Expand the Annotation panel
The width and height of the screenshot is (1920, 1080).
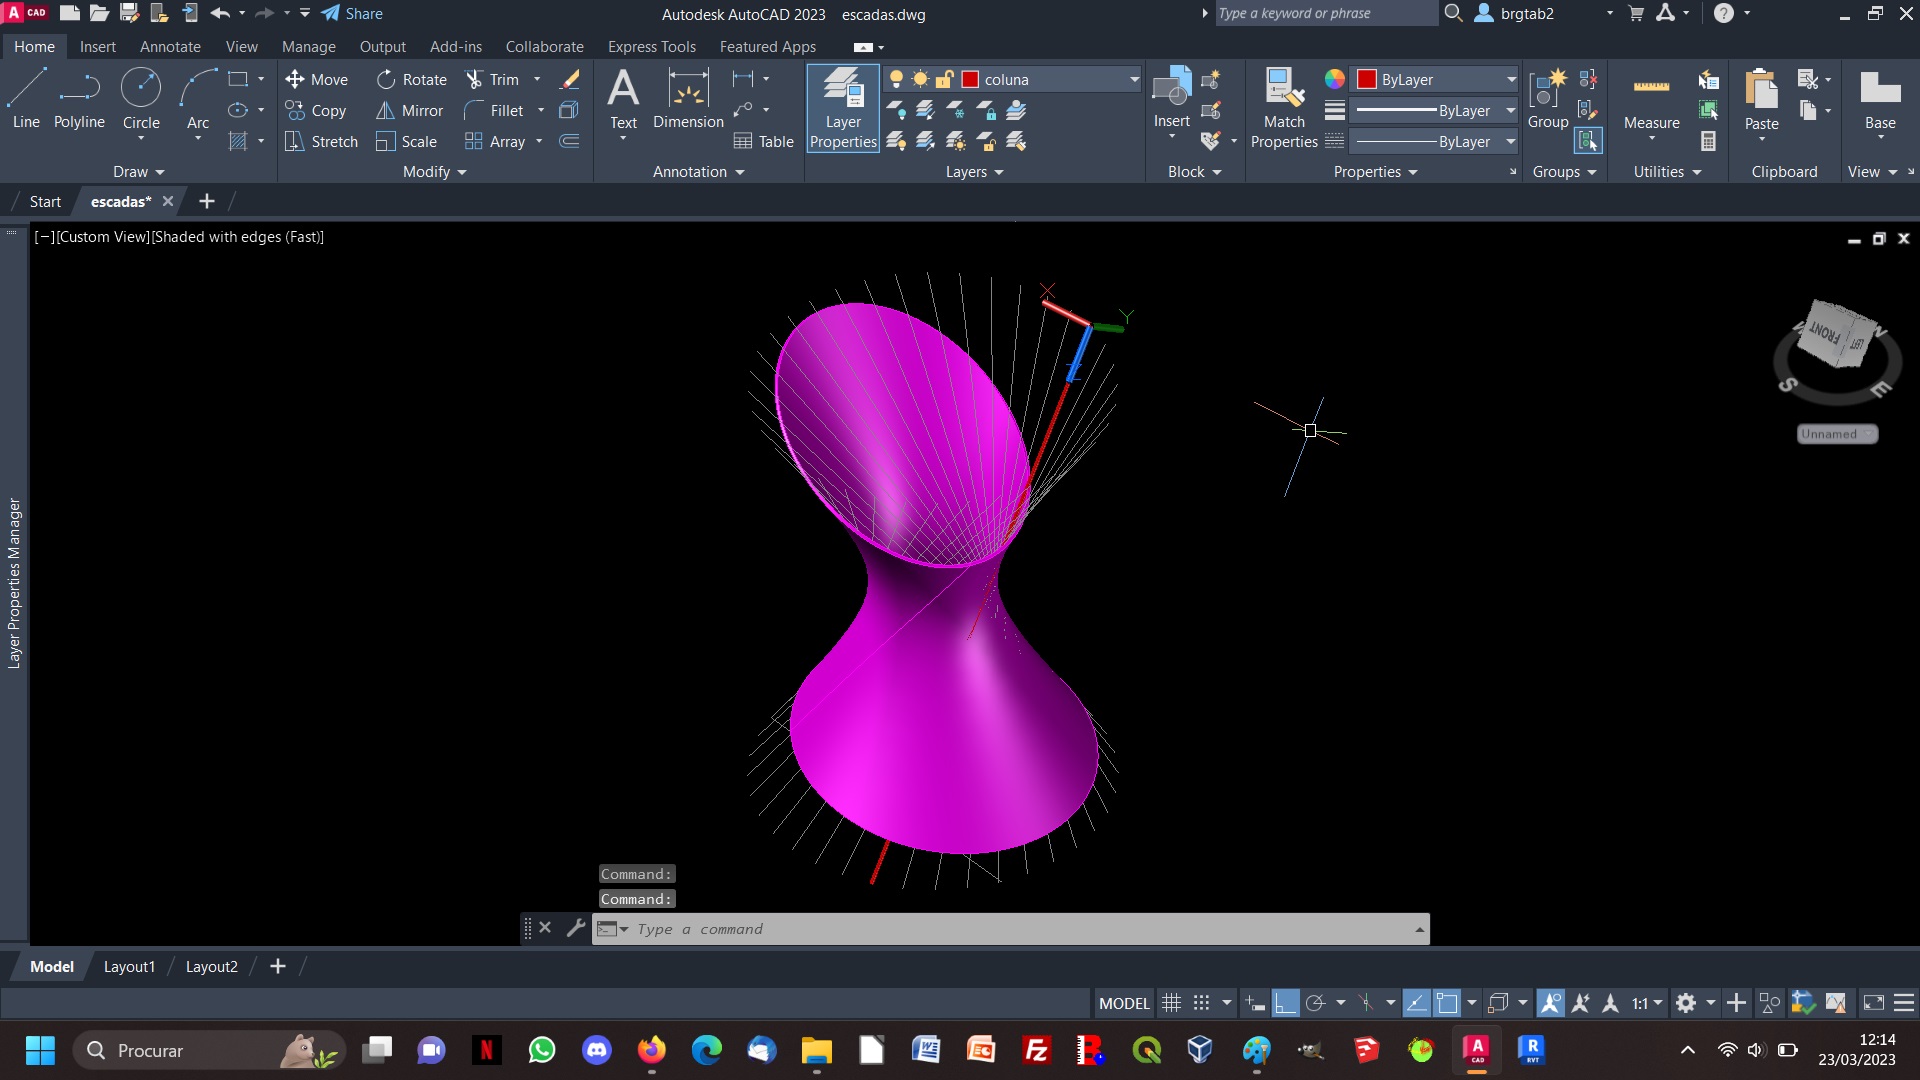click(698, 172)
